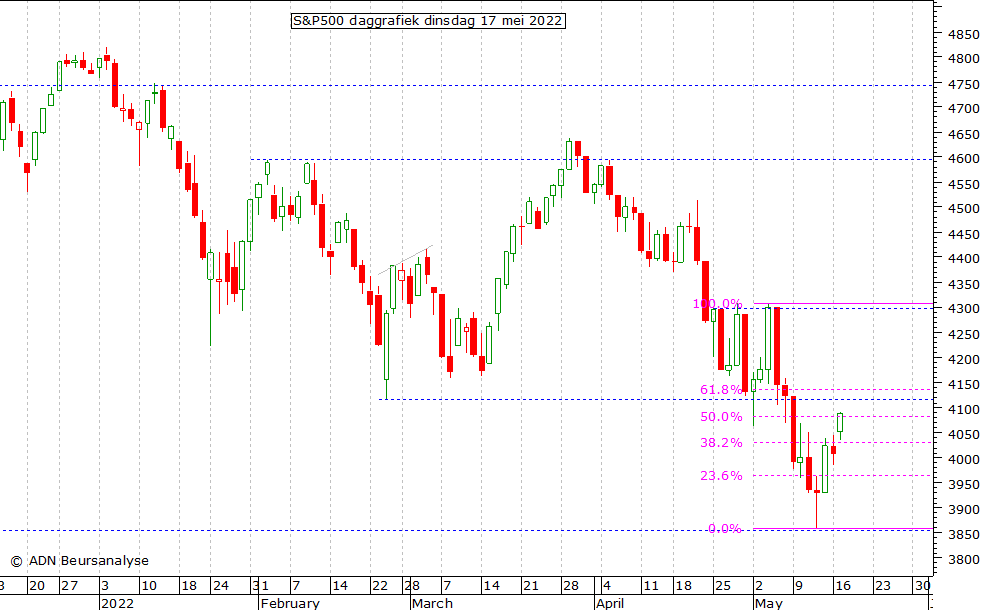Pick the January 10 date label
The width and height of the screenshot is (984, 610).
[149, 586]
